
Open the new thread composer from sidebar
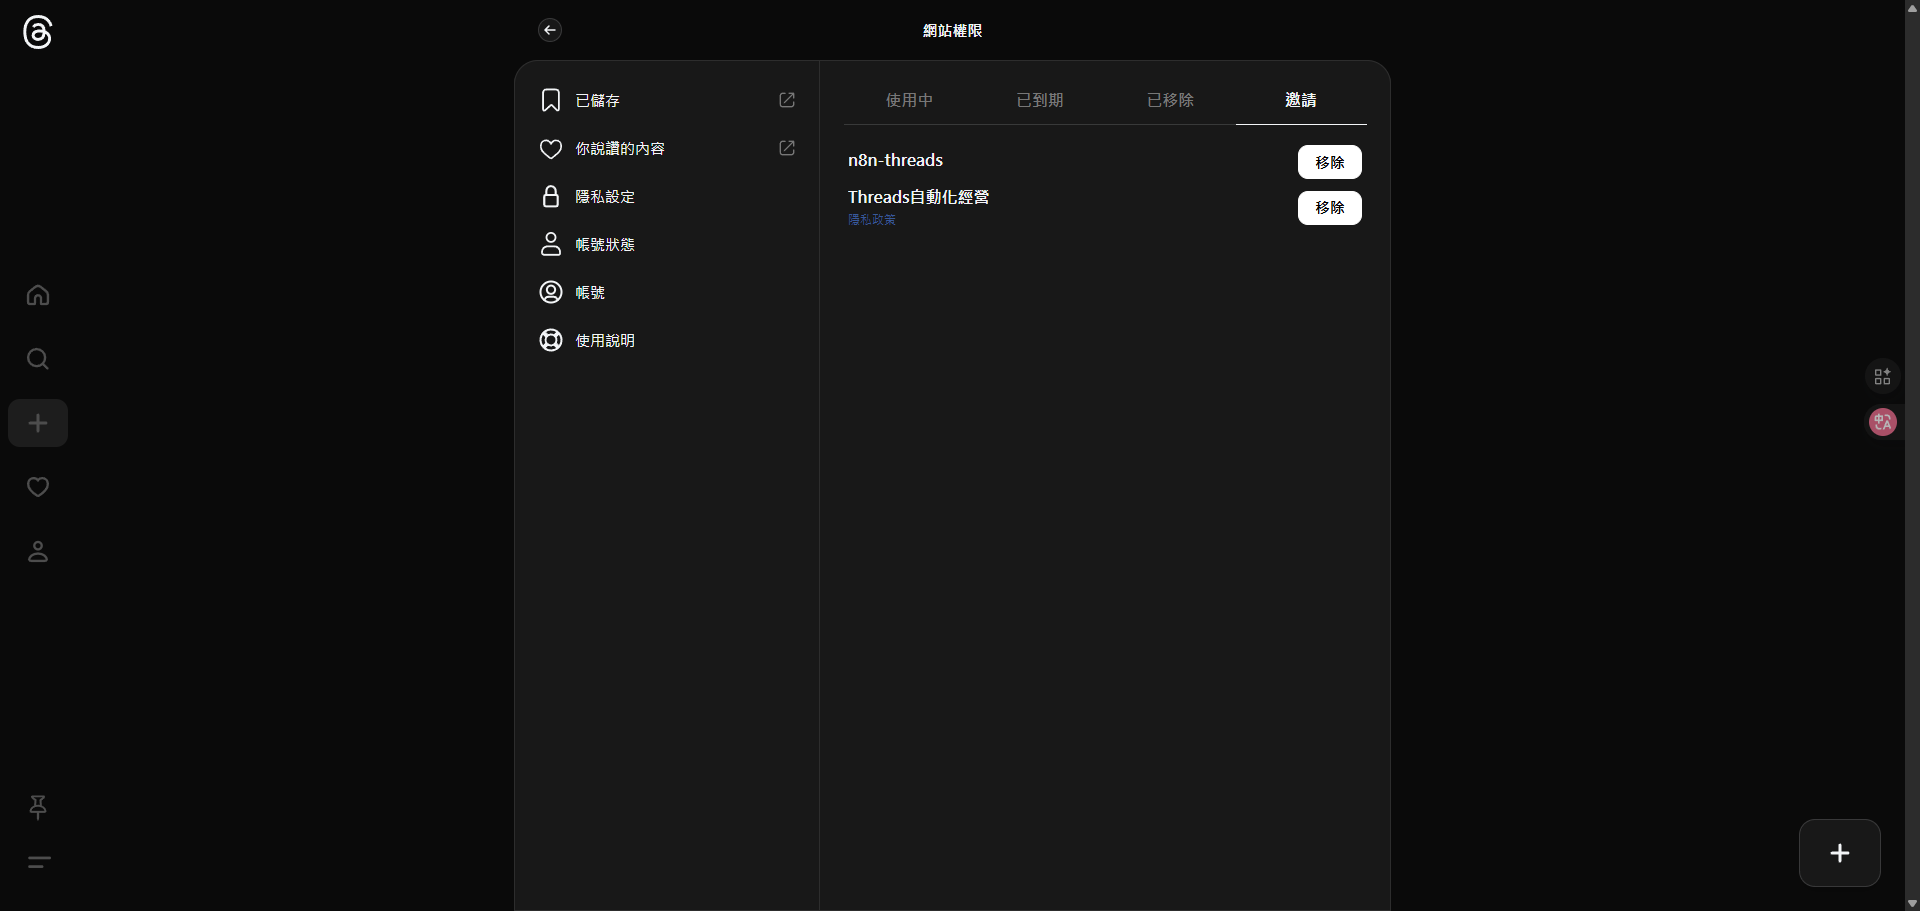point(37,422)
